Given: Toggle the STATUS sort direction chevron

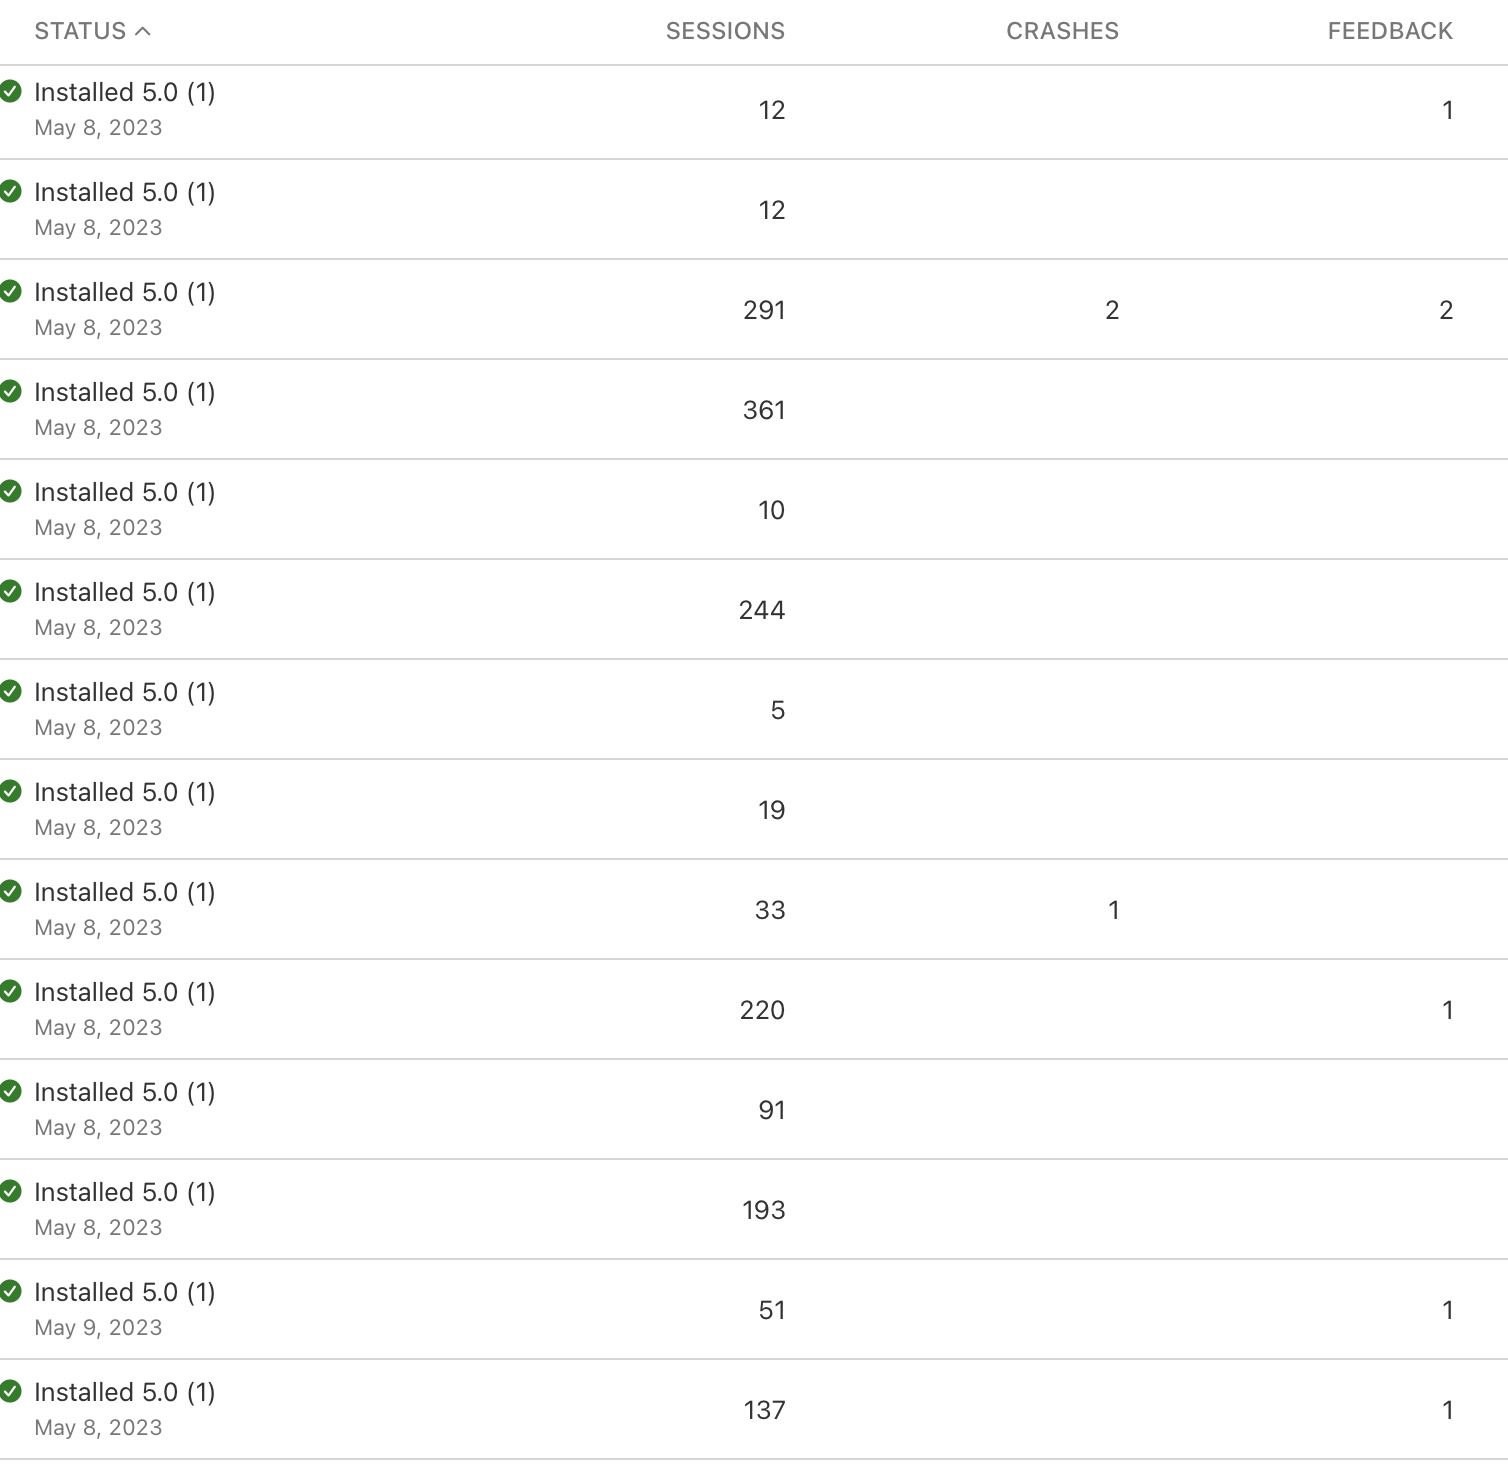Looking at the screenshot, I should [x=143, y=31].
